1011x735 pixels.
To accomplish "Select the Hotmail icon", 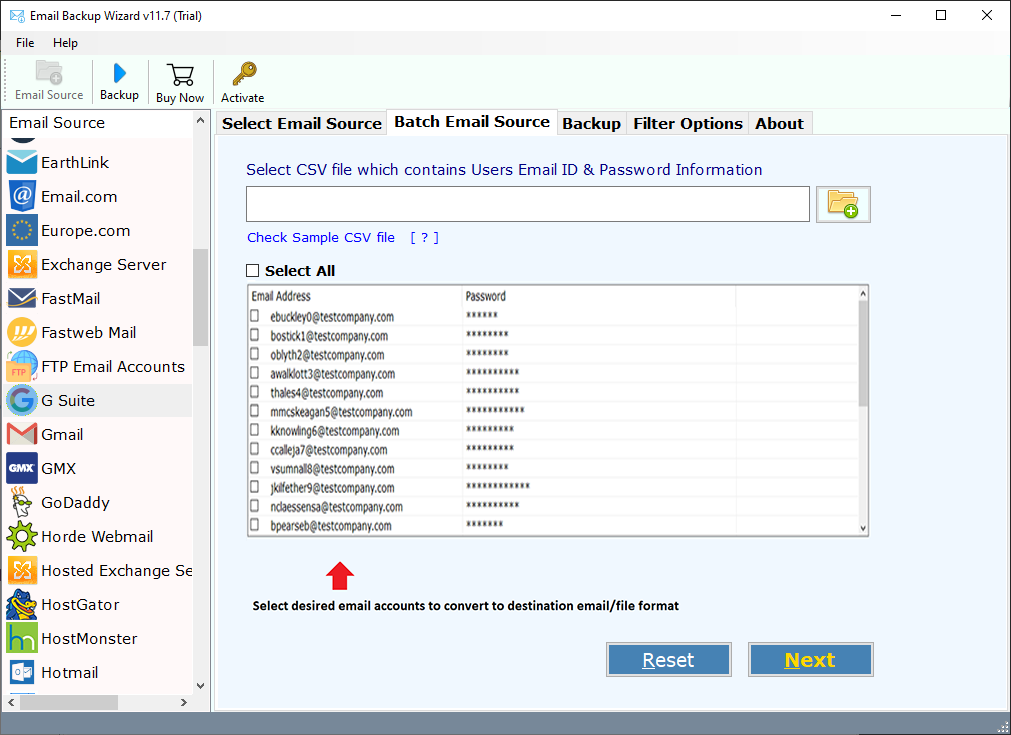I will tap(22, 672).
